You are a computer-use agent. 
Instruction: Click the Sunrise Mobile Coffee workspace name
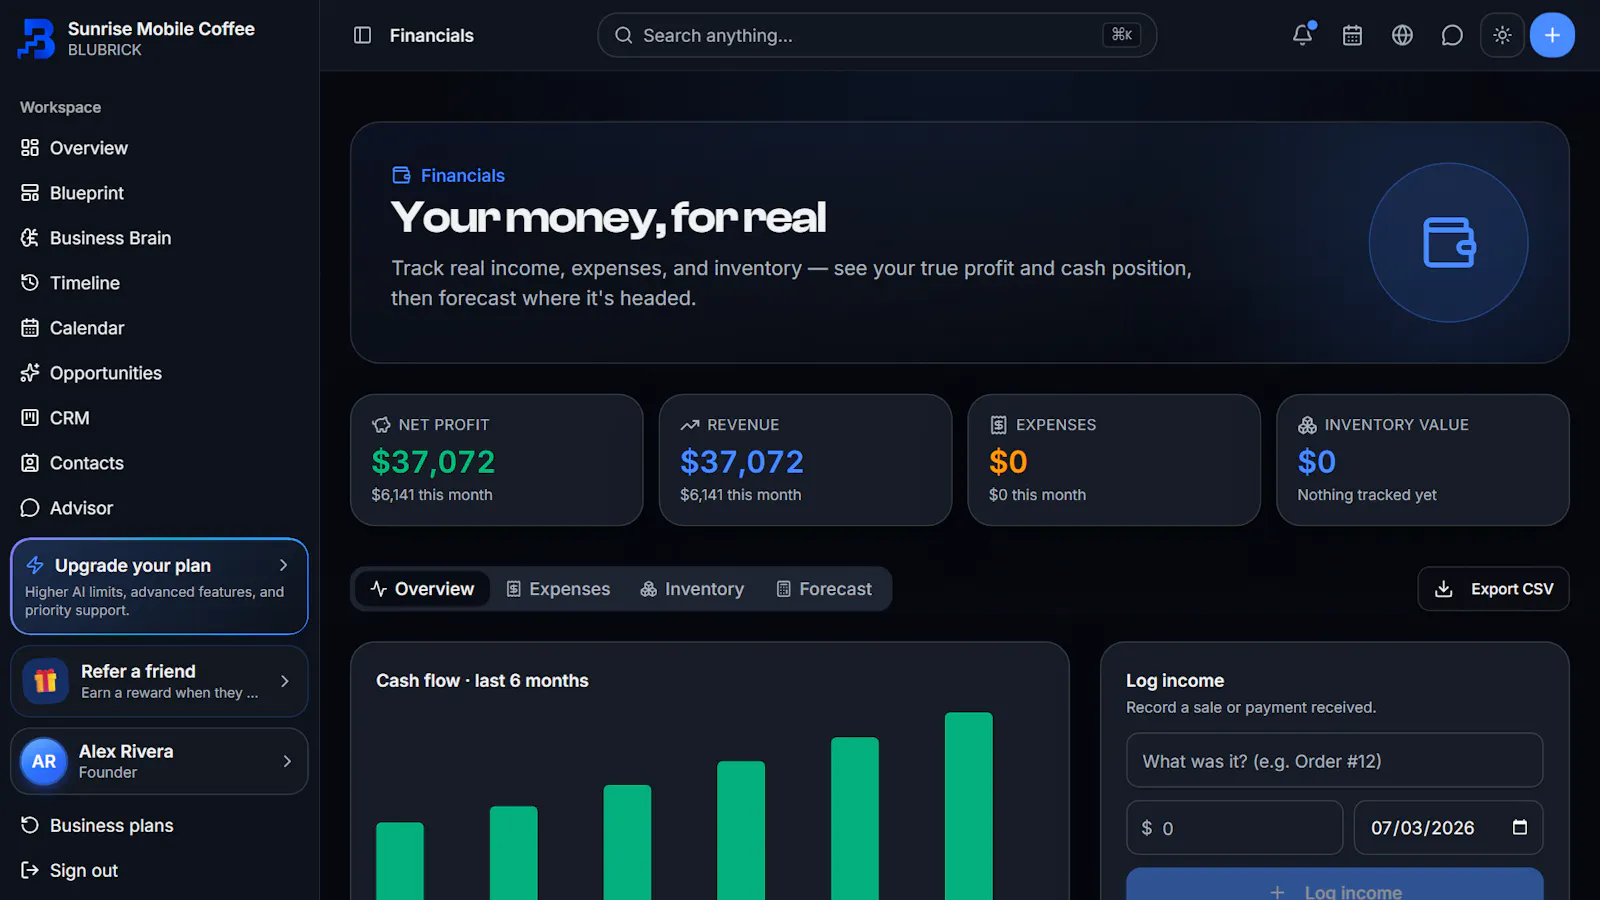[161, 29]
